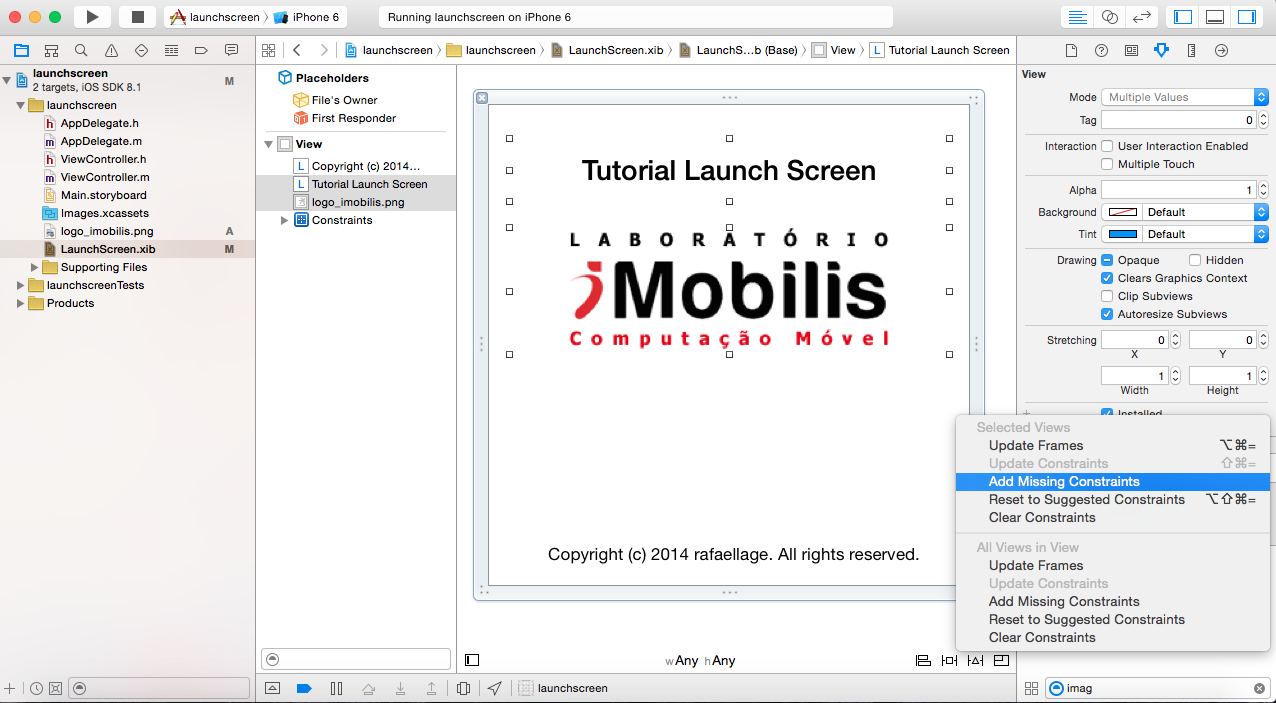Enable the Multiple Touch checkbox

pyautogui.click(x=1107, y=164)
